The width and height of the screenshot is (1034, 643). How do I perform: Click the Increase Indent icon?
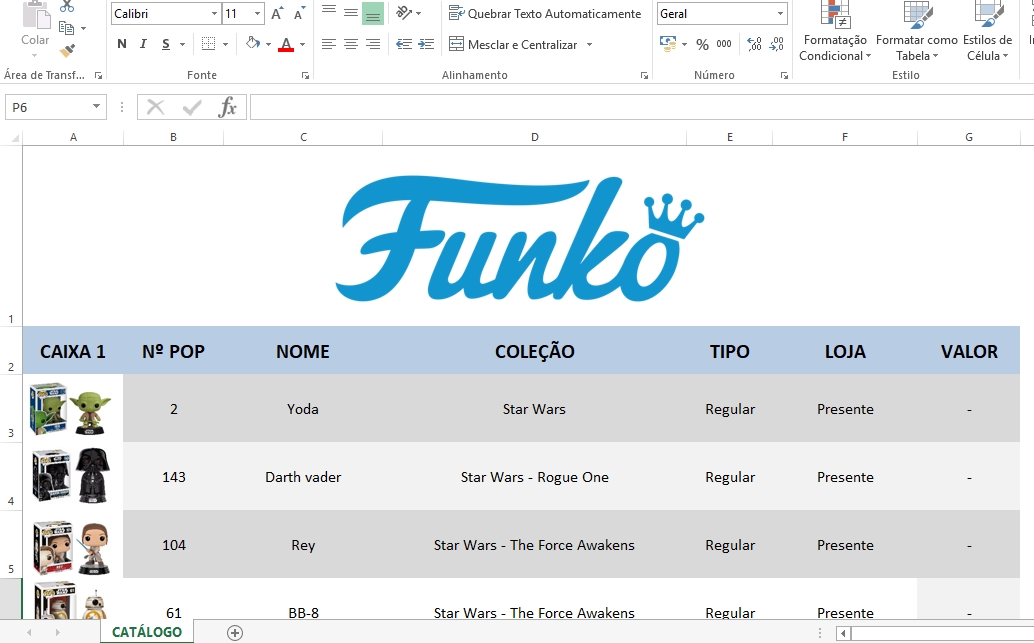426,44
